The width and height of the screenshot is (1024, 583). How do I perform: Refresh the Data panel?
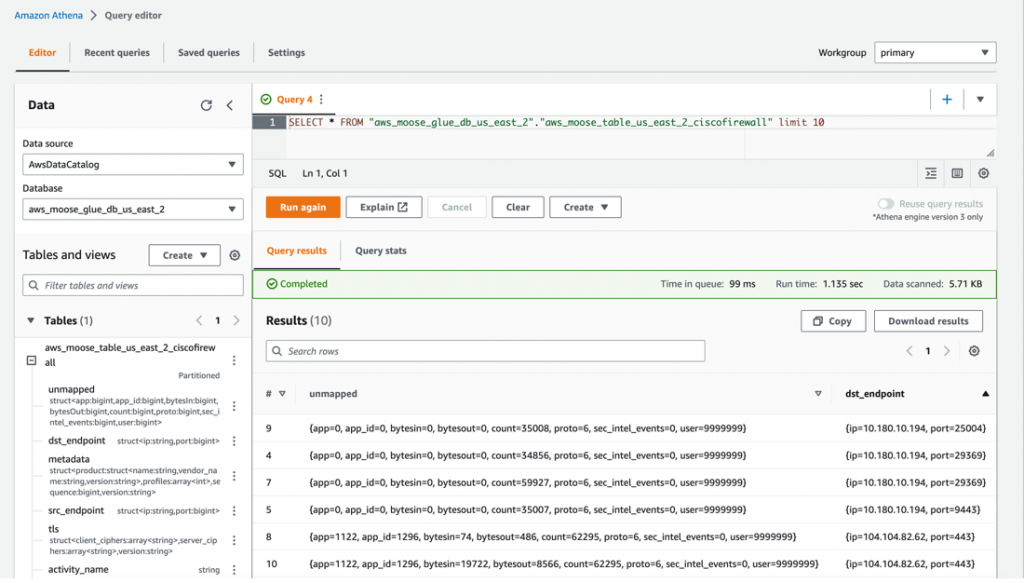[206, 105]
